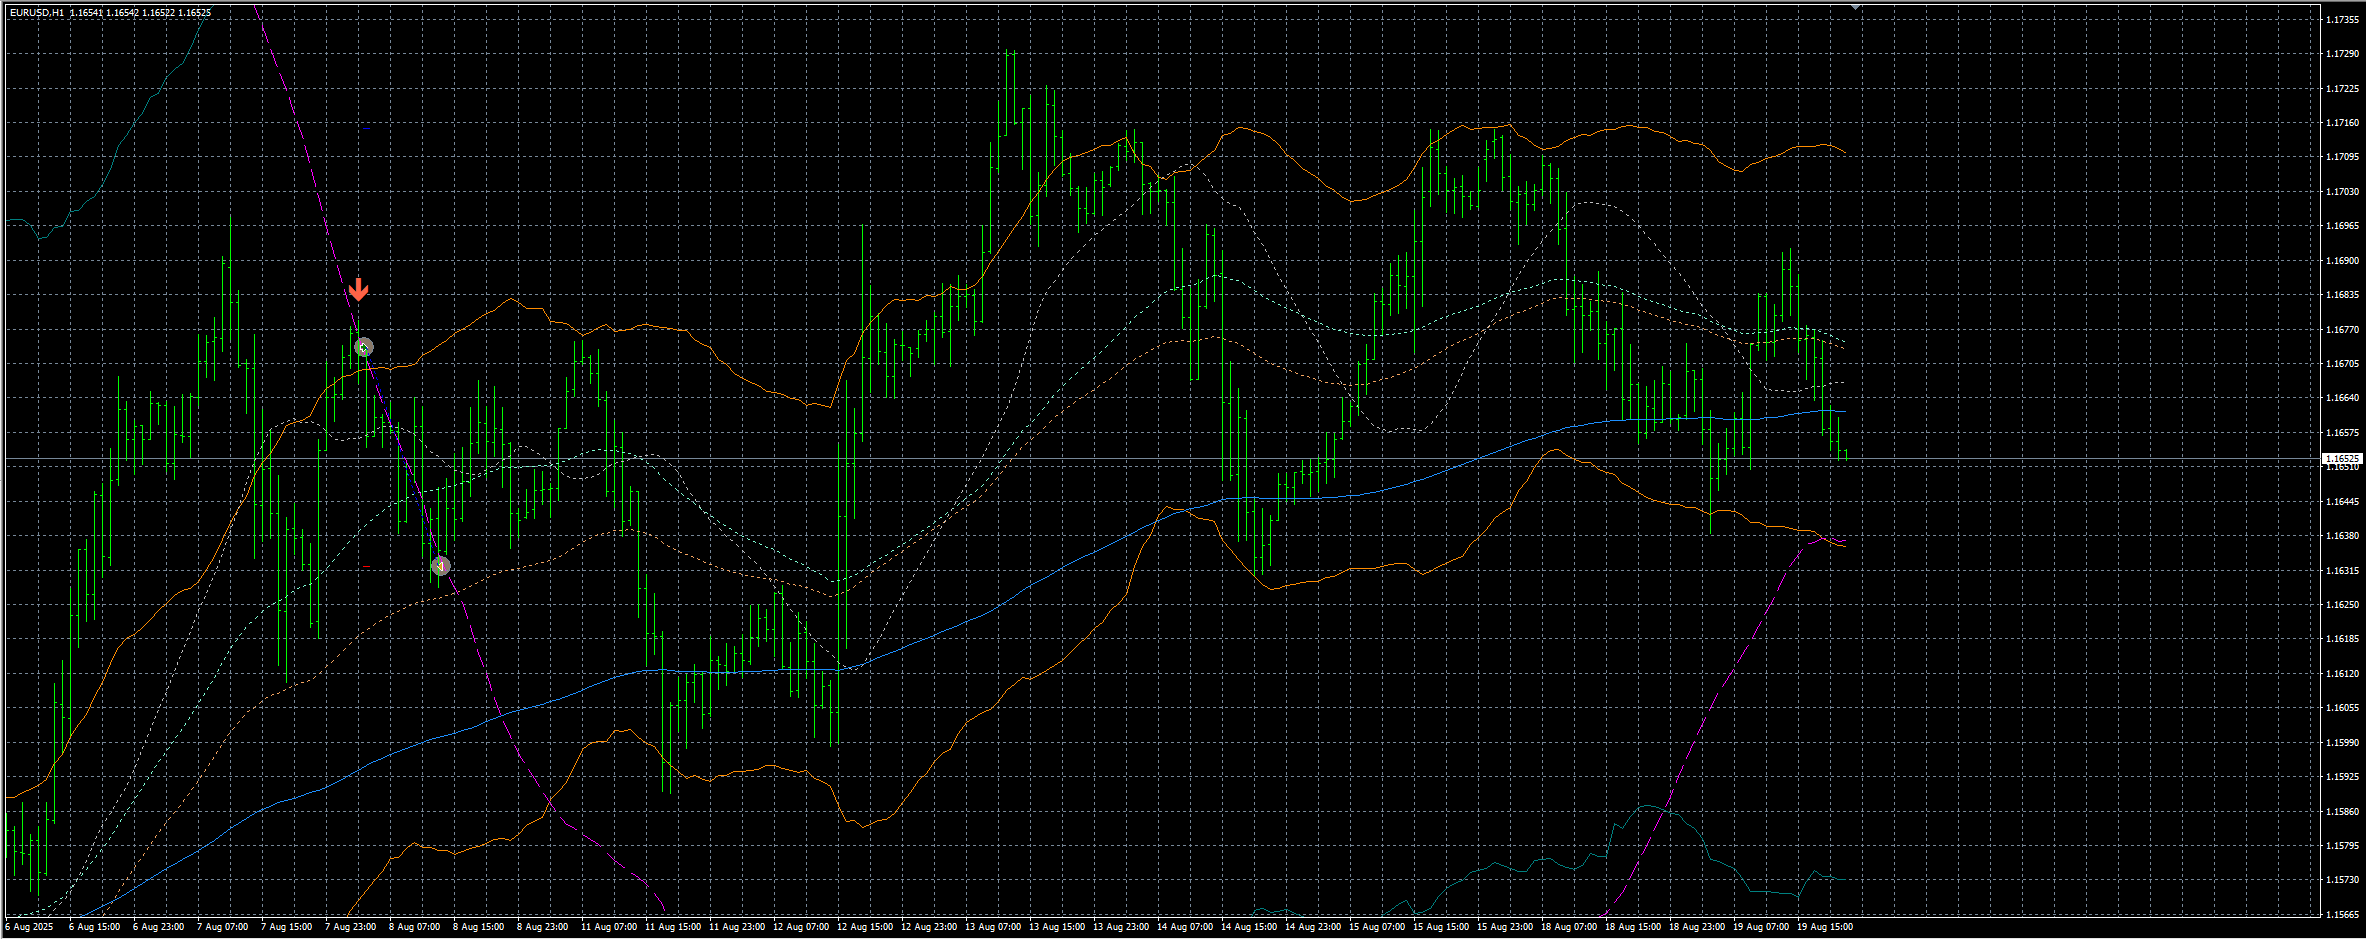The height and width of the screenshot is (939, 2366).
Task: Click the 1.17095 price scale label
Action: [2342, 157]
